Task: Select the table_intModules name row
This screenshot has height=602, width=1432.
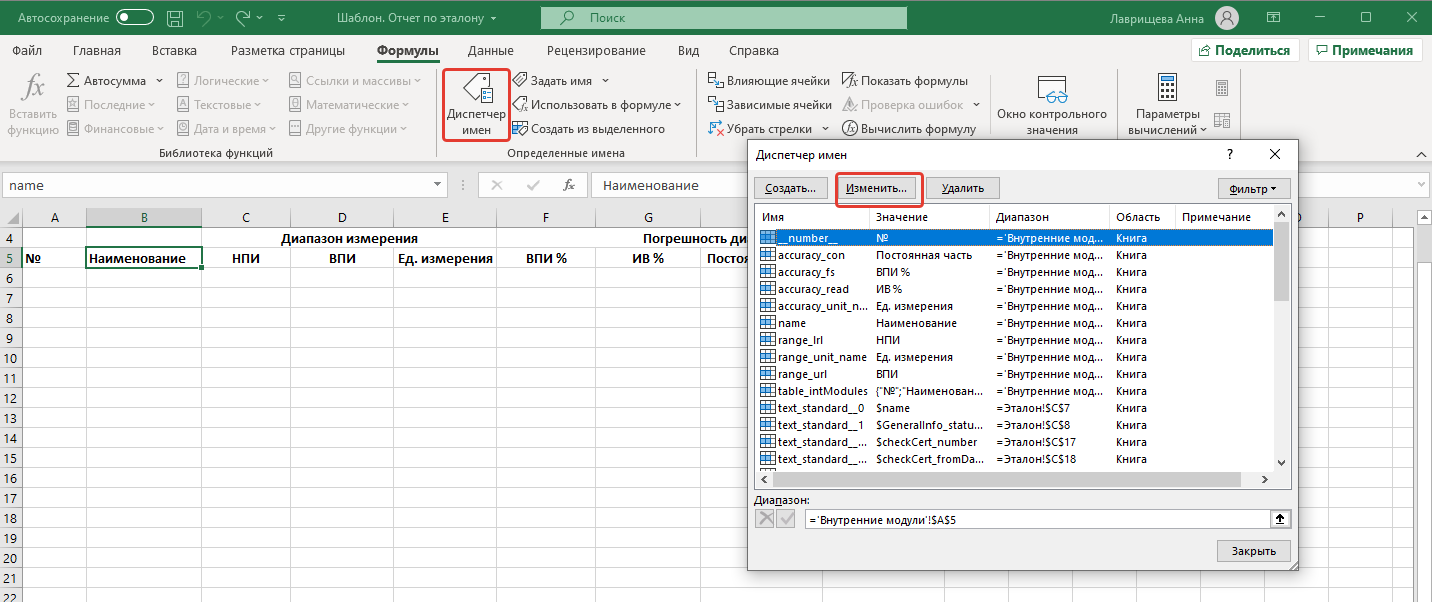Action: 1015,391
